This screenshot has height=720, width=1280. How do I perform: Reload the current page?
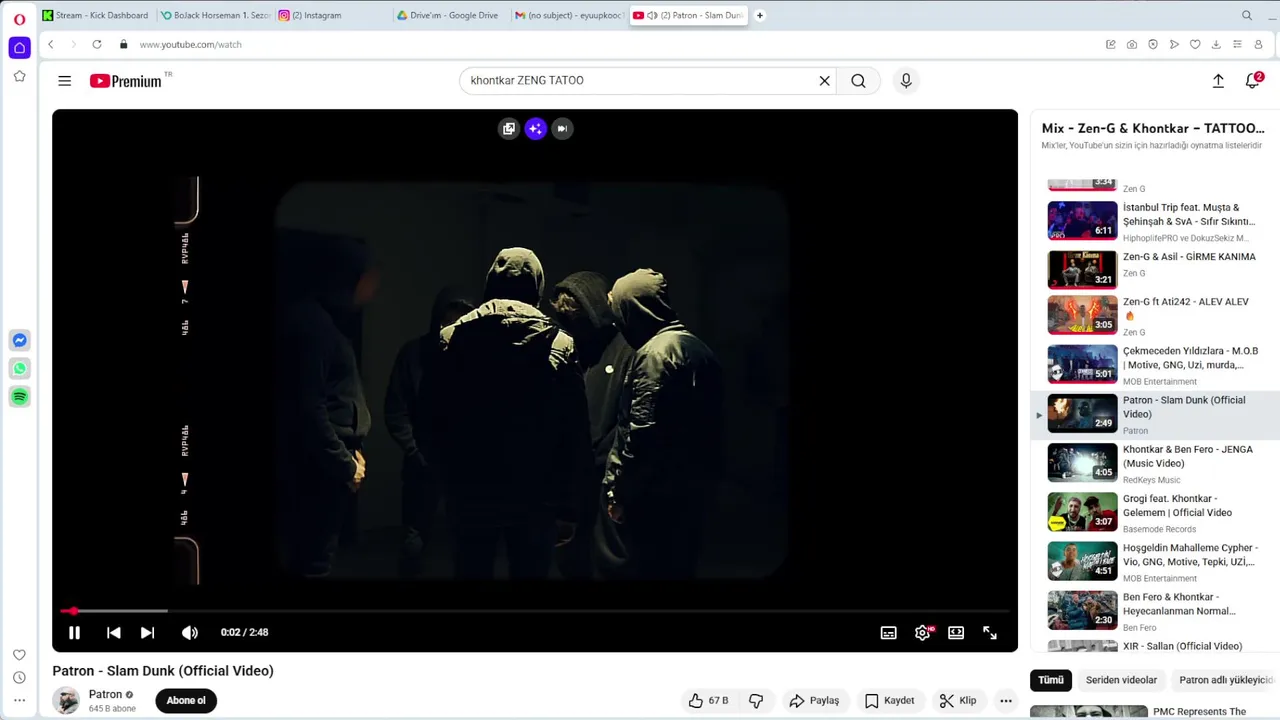97,44
